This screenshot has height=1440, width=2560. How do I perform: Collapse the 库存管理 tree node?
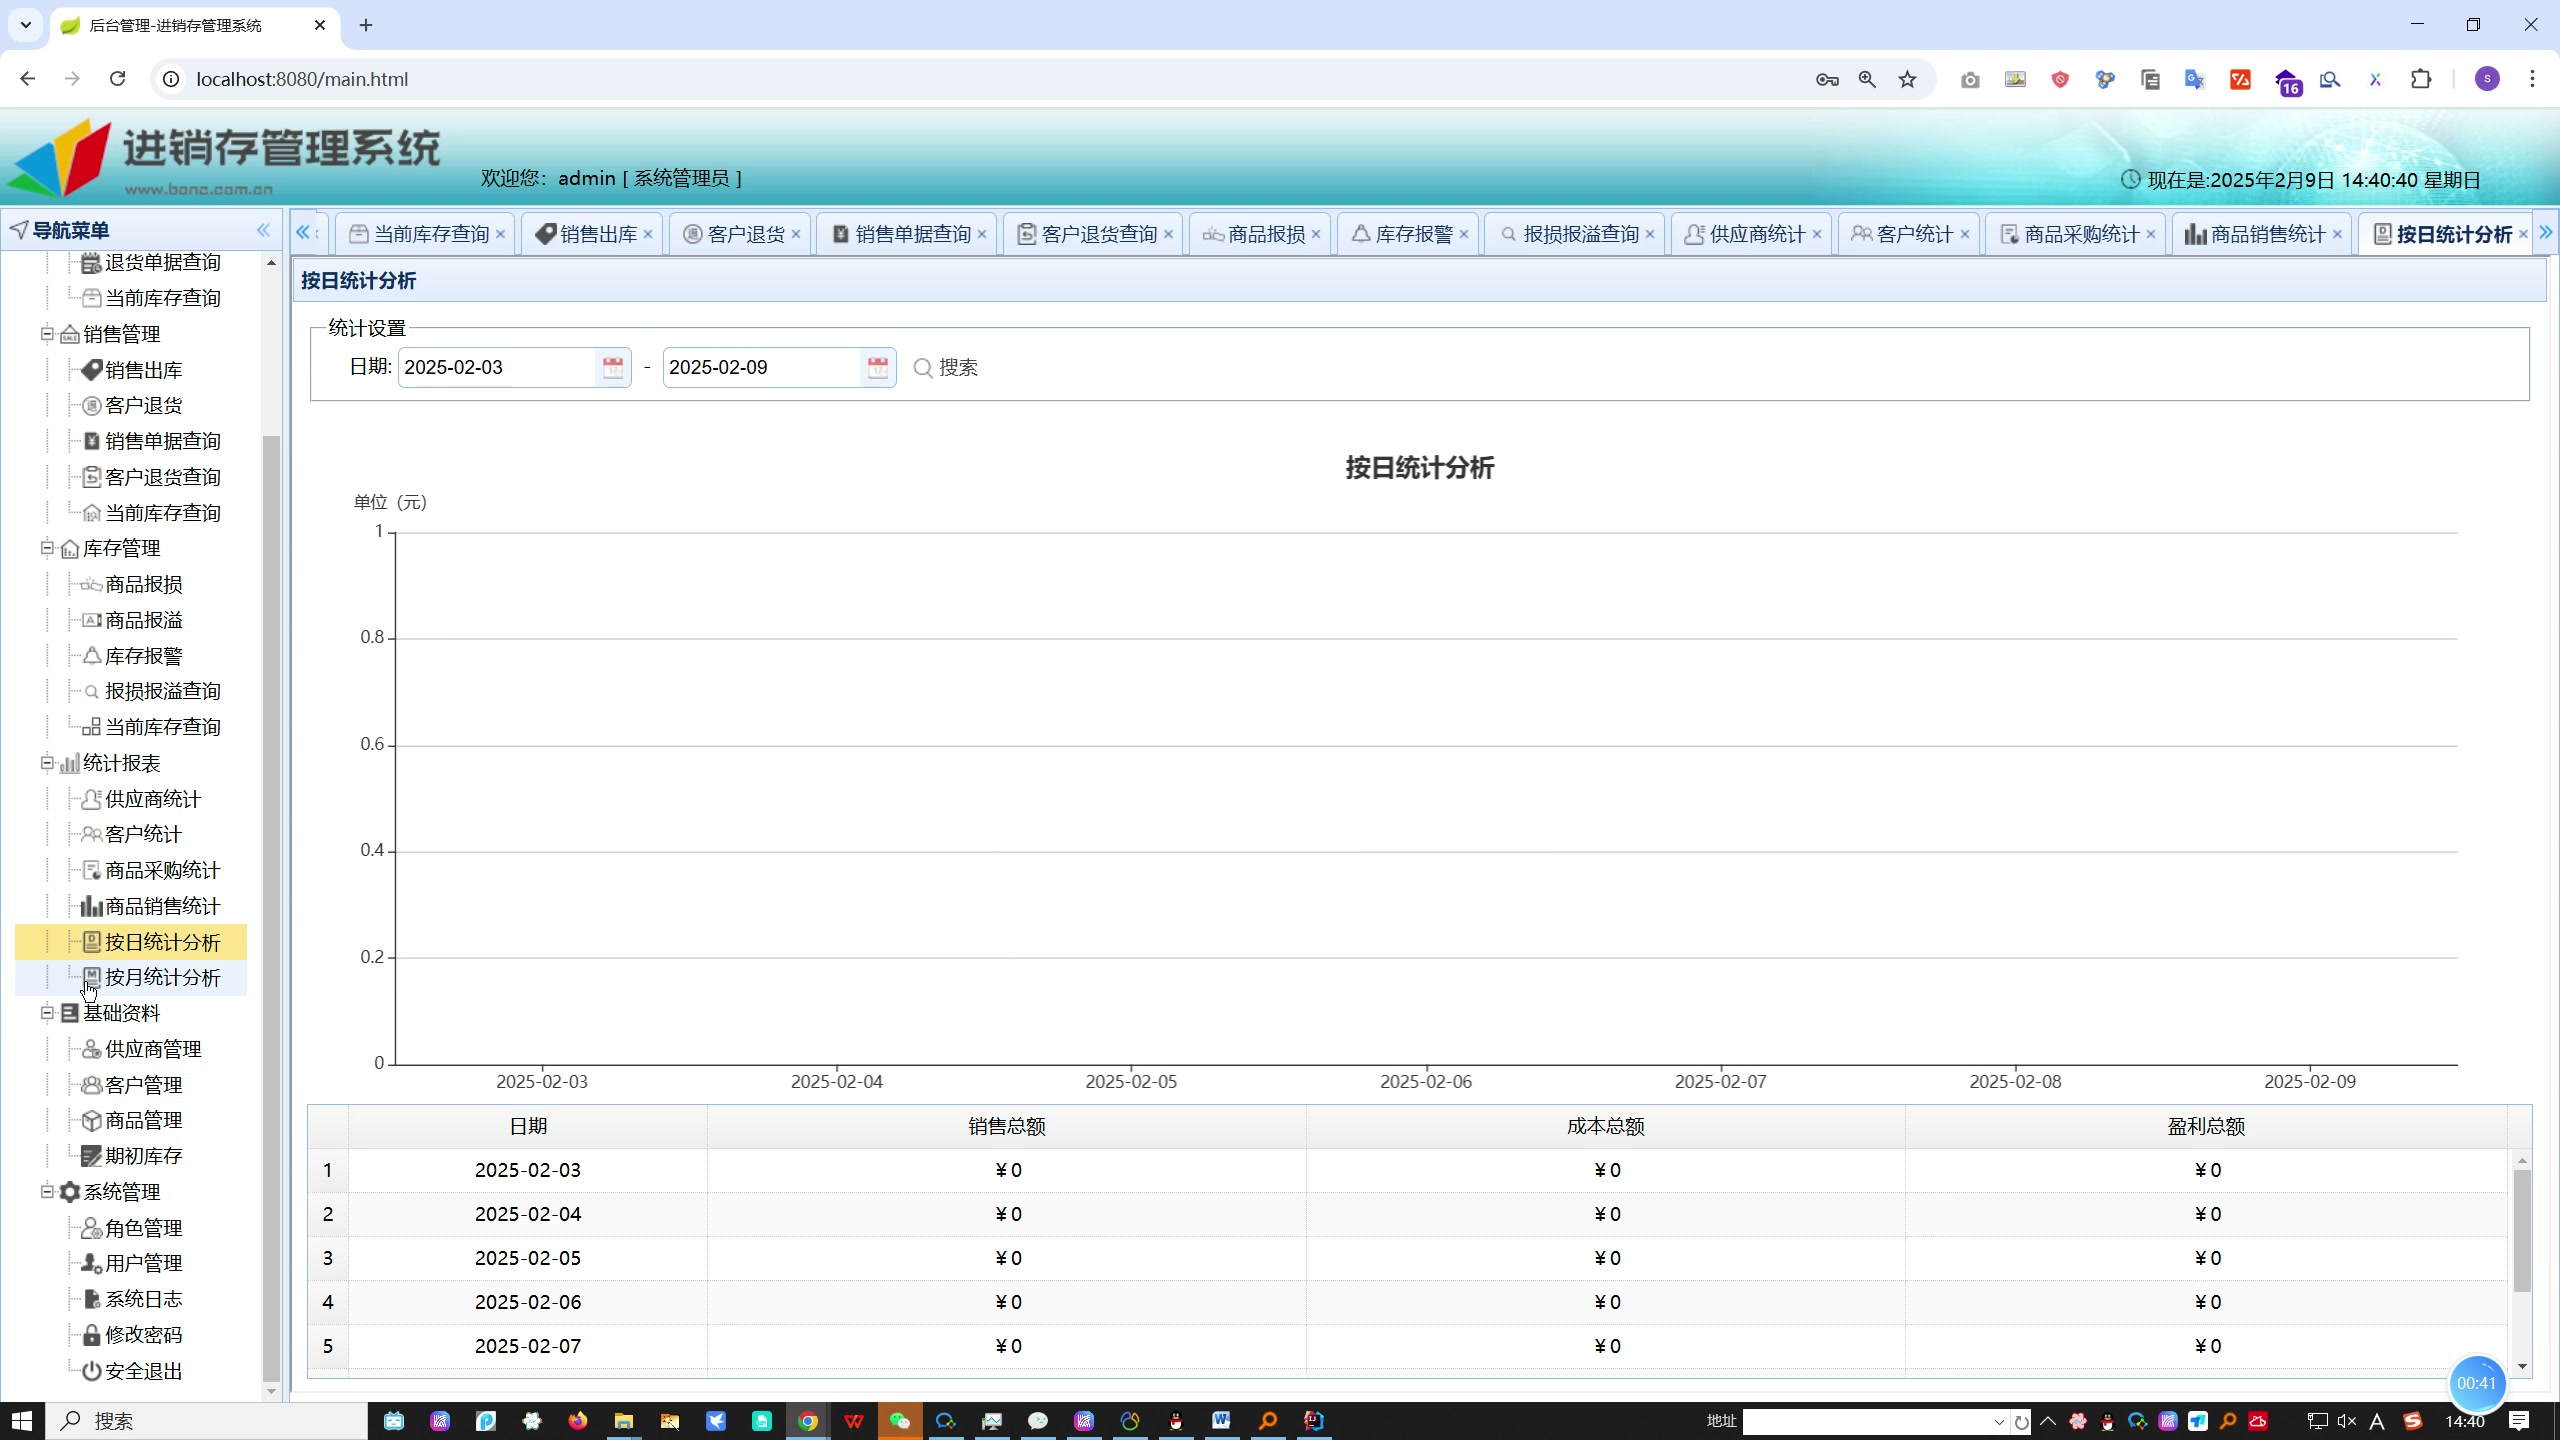click(47, 548)
